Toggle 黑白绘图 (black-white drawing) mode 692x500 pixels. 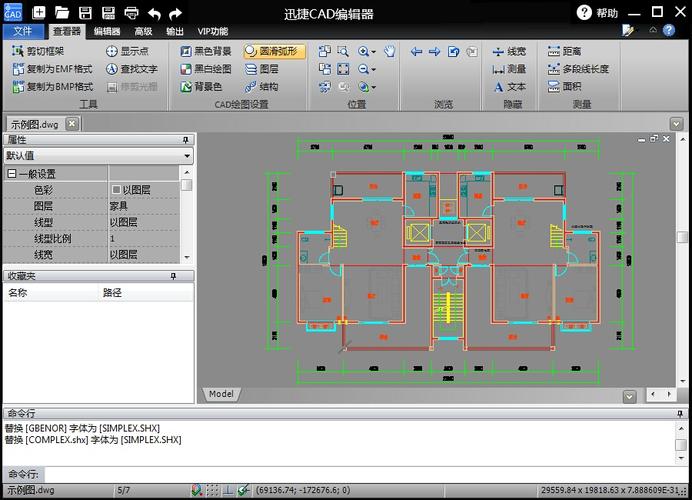click(205, 69)
